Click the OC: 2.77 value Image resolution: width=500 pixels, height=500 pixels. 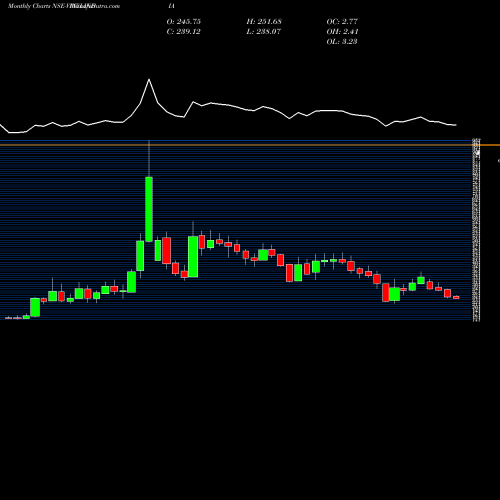pos(342,22)
